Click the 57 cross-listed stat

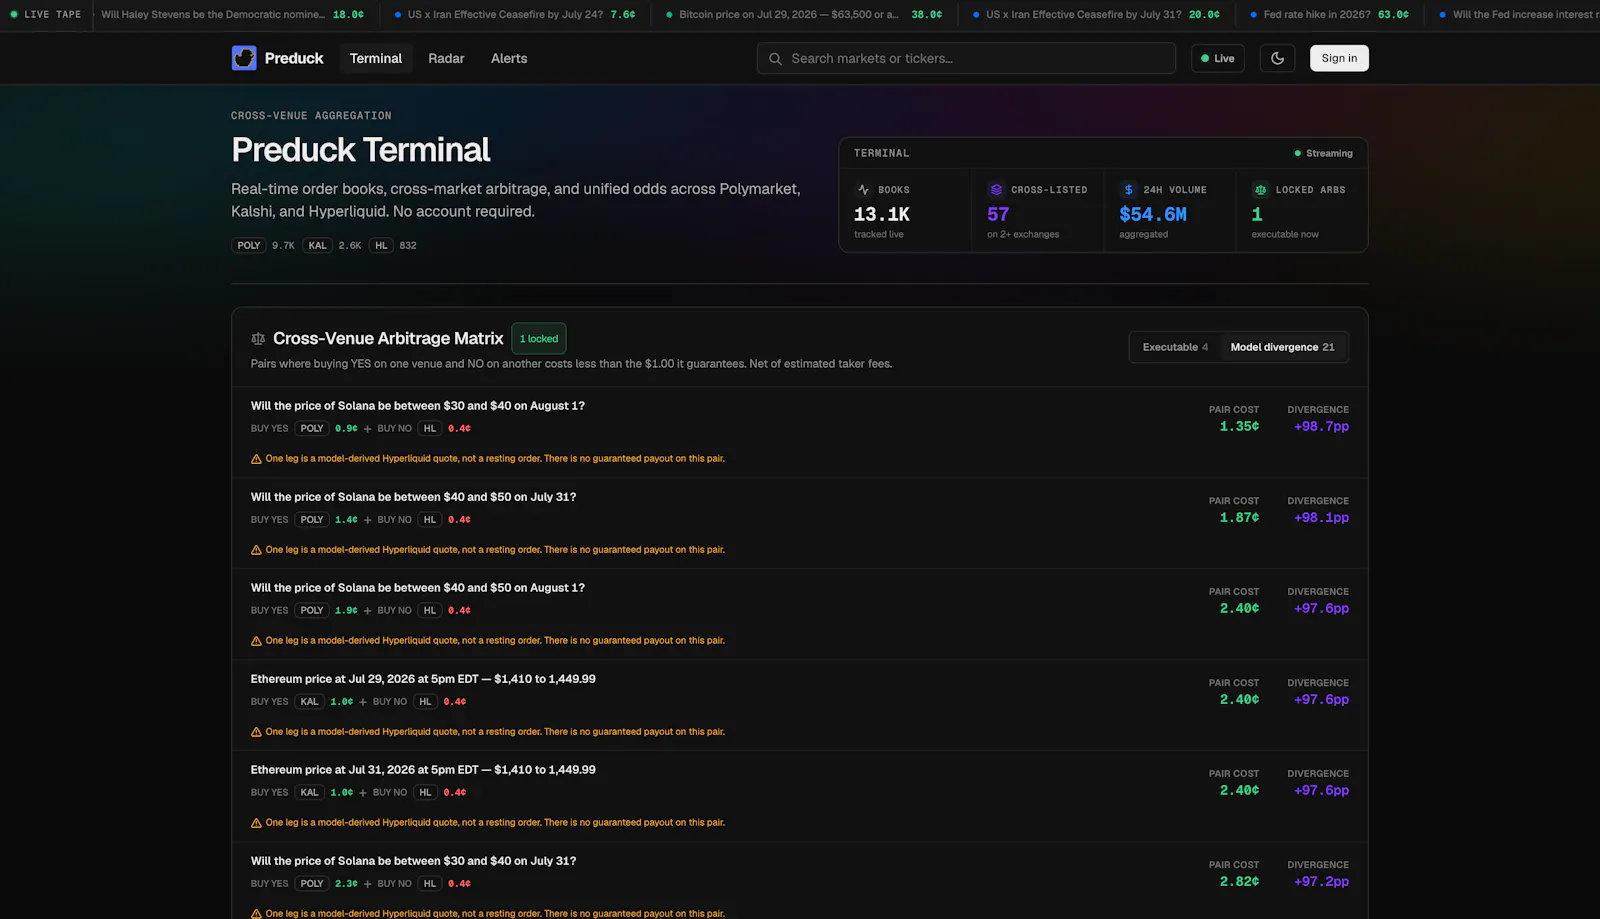(998, 215)
